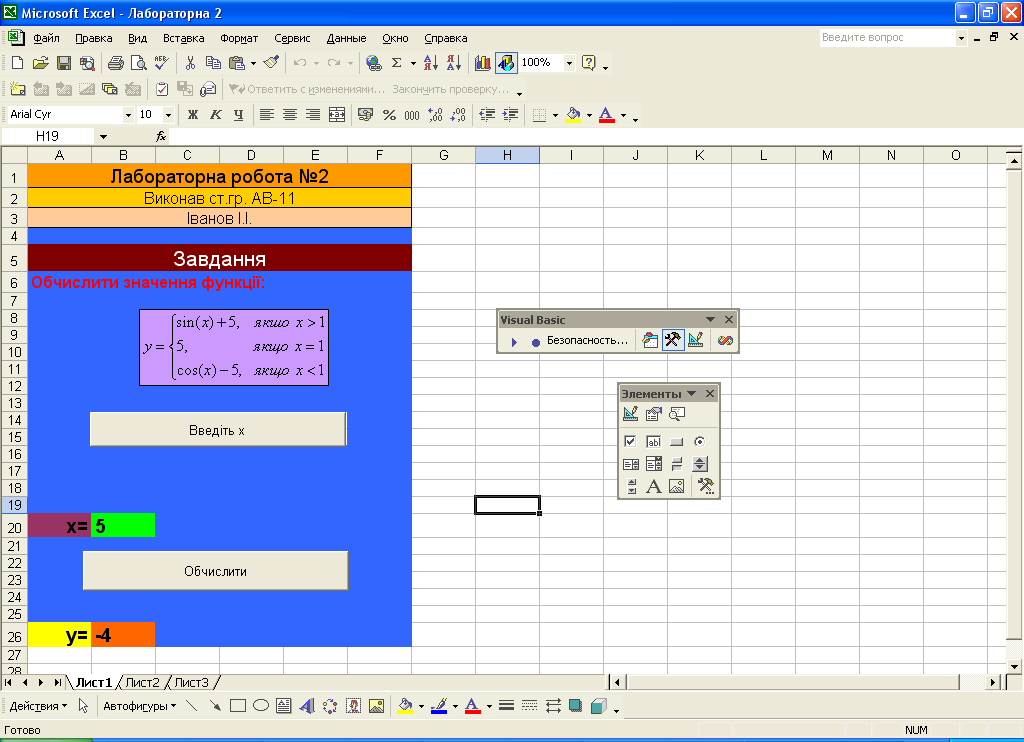This screenshot has height=742, width=1024.
Task: Switch to the Лист2 sheet tab
Action: [142, 683]
